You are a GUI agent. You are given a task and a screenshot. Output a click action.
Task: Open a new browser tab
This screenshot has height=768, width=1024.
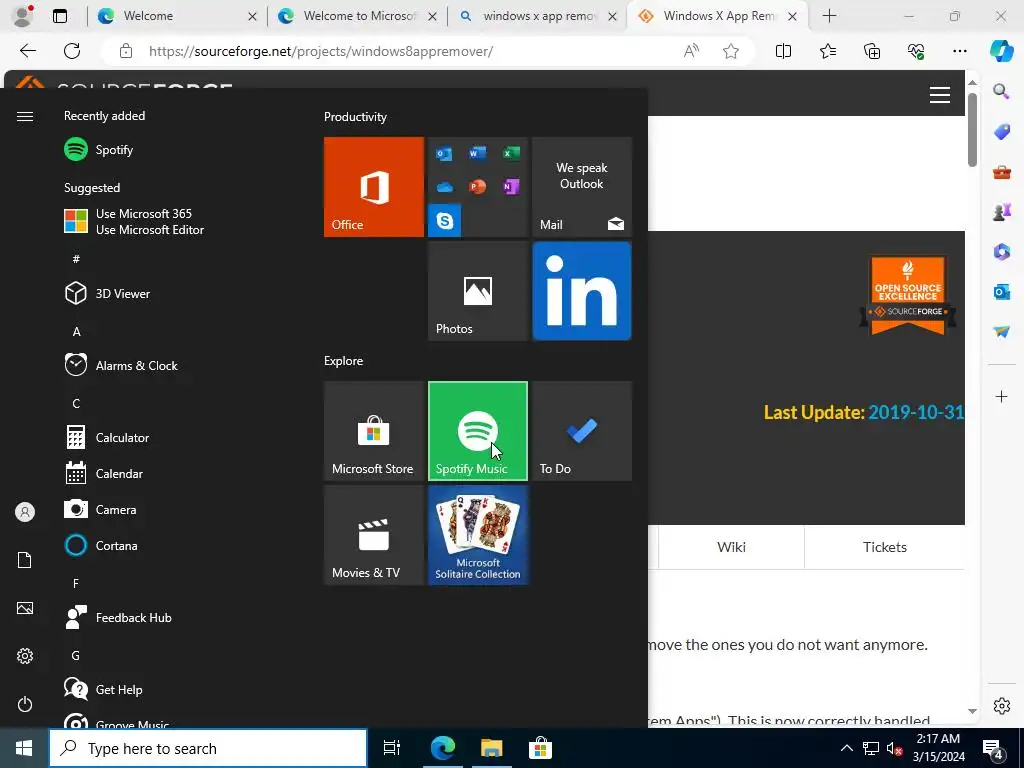coord(829,16)
